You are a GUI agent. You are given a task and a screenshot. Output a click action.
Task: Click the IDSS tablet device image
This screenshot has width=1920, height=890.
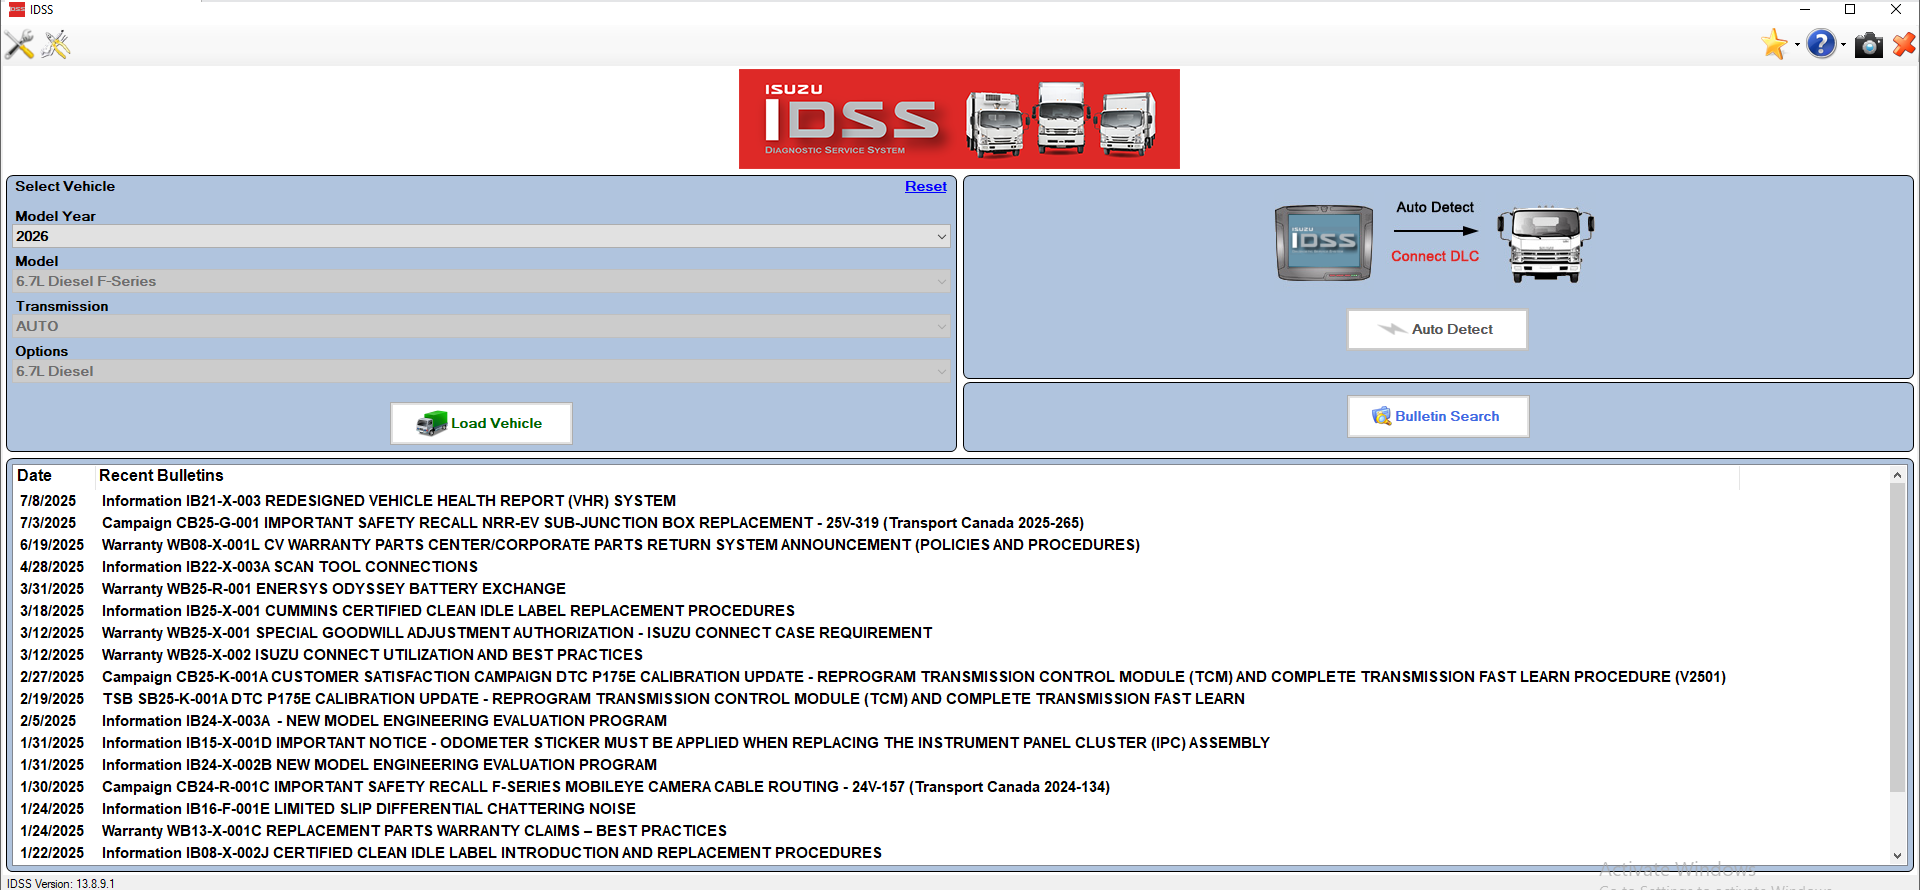1323,243
